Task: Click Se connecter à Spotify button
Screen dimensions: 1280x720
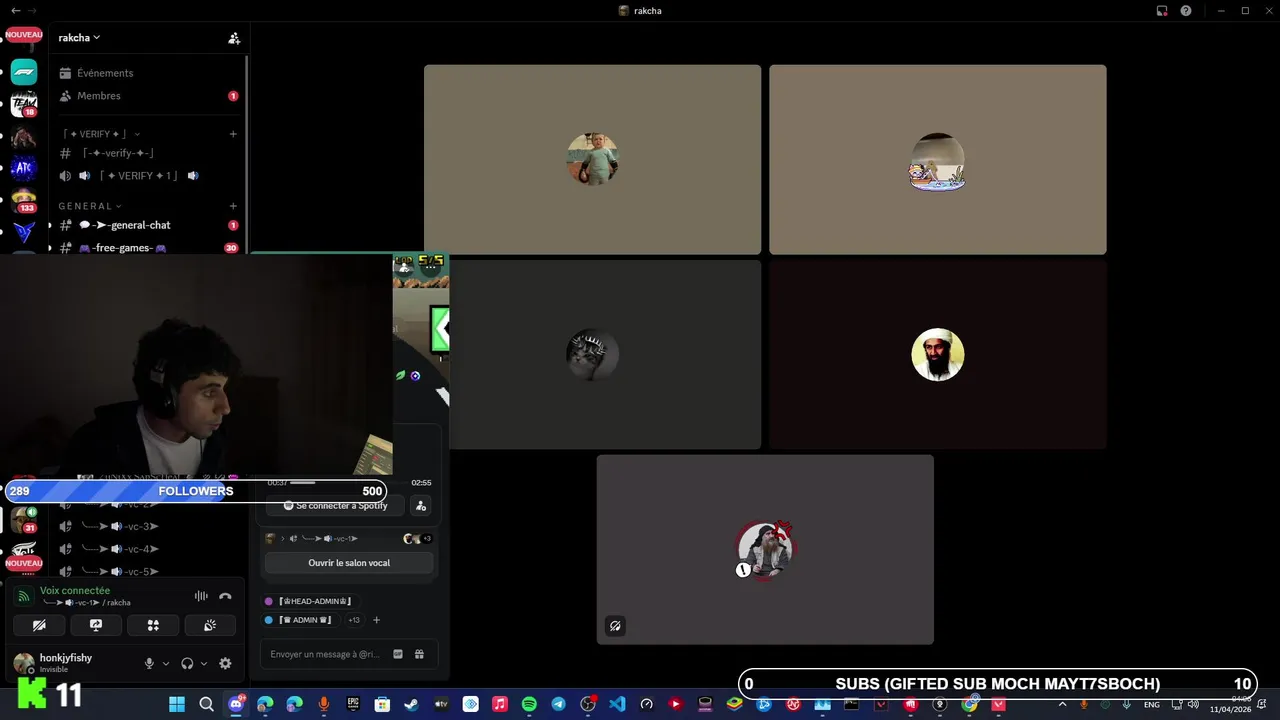Action: (334, 506)
